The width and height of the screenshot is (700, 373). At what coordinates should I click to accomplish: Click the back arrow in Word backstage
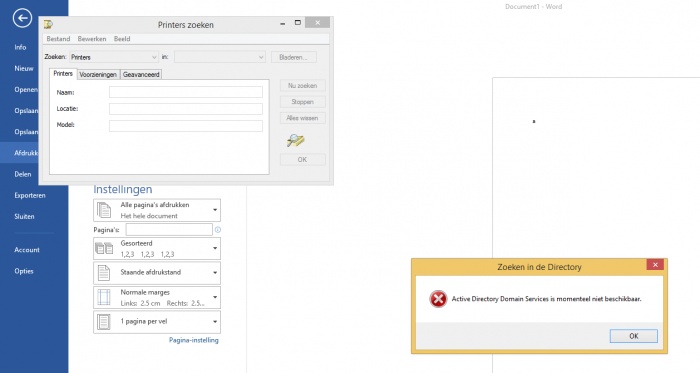tap(22, 18)
